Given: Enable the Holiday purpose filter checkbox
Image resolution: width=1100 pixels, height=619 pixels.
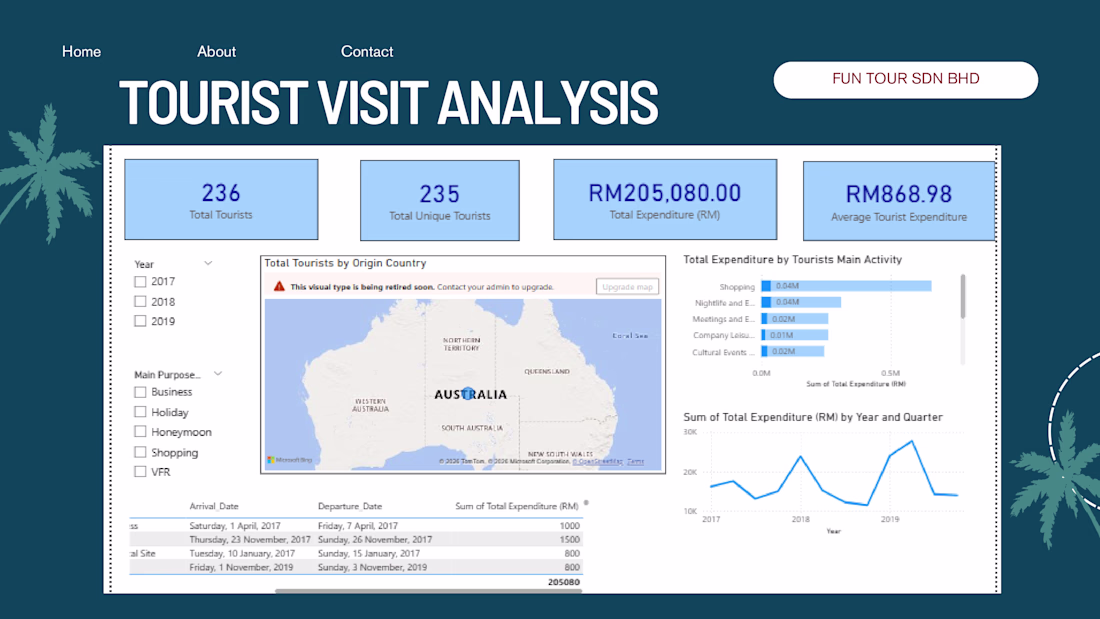Looking at the screenshot, I should coord(140,412).
